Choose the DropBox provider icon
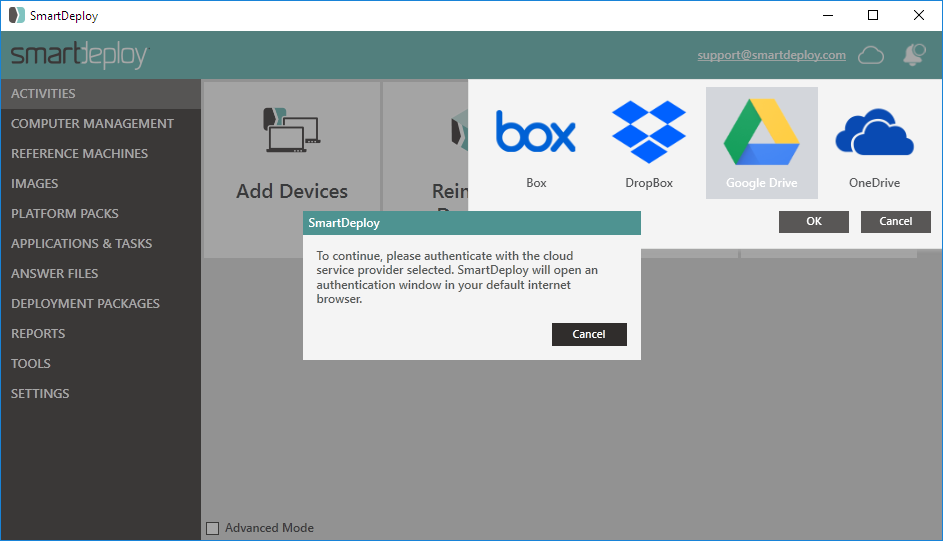Screen dimensions: 943x541 point(649,132)
